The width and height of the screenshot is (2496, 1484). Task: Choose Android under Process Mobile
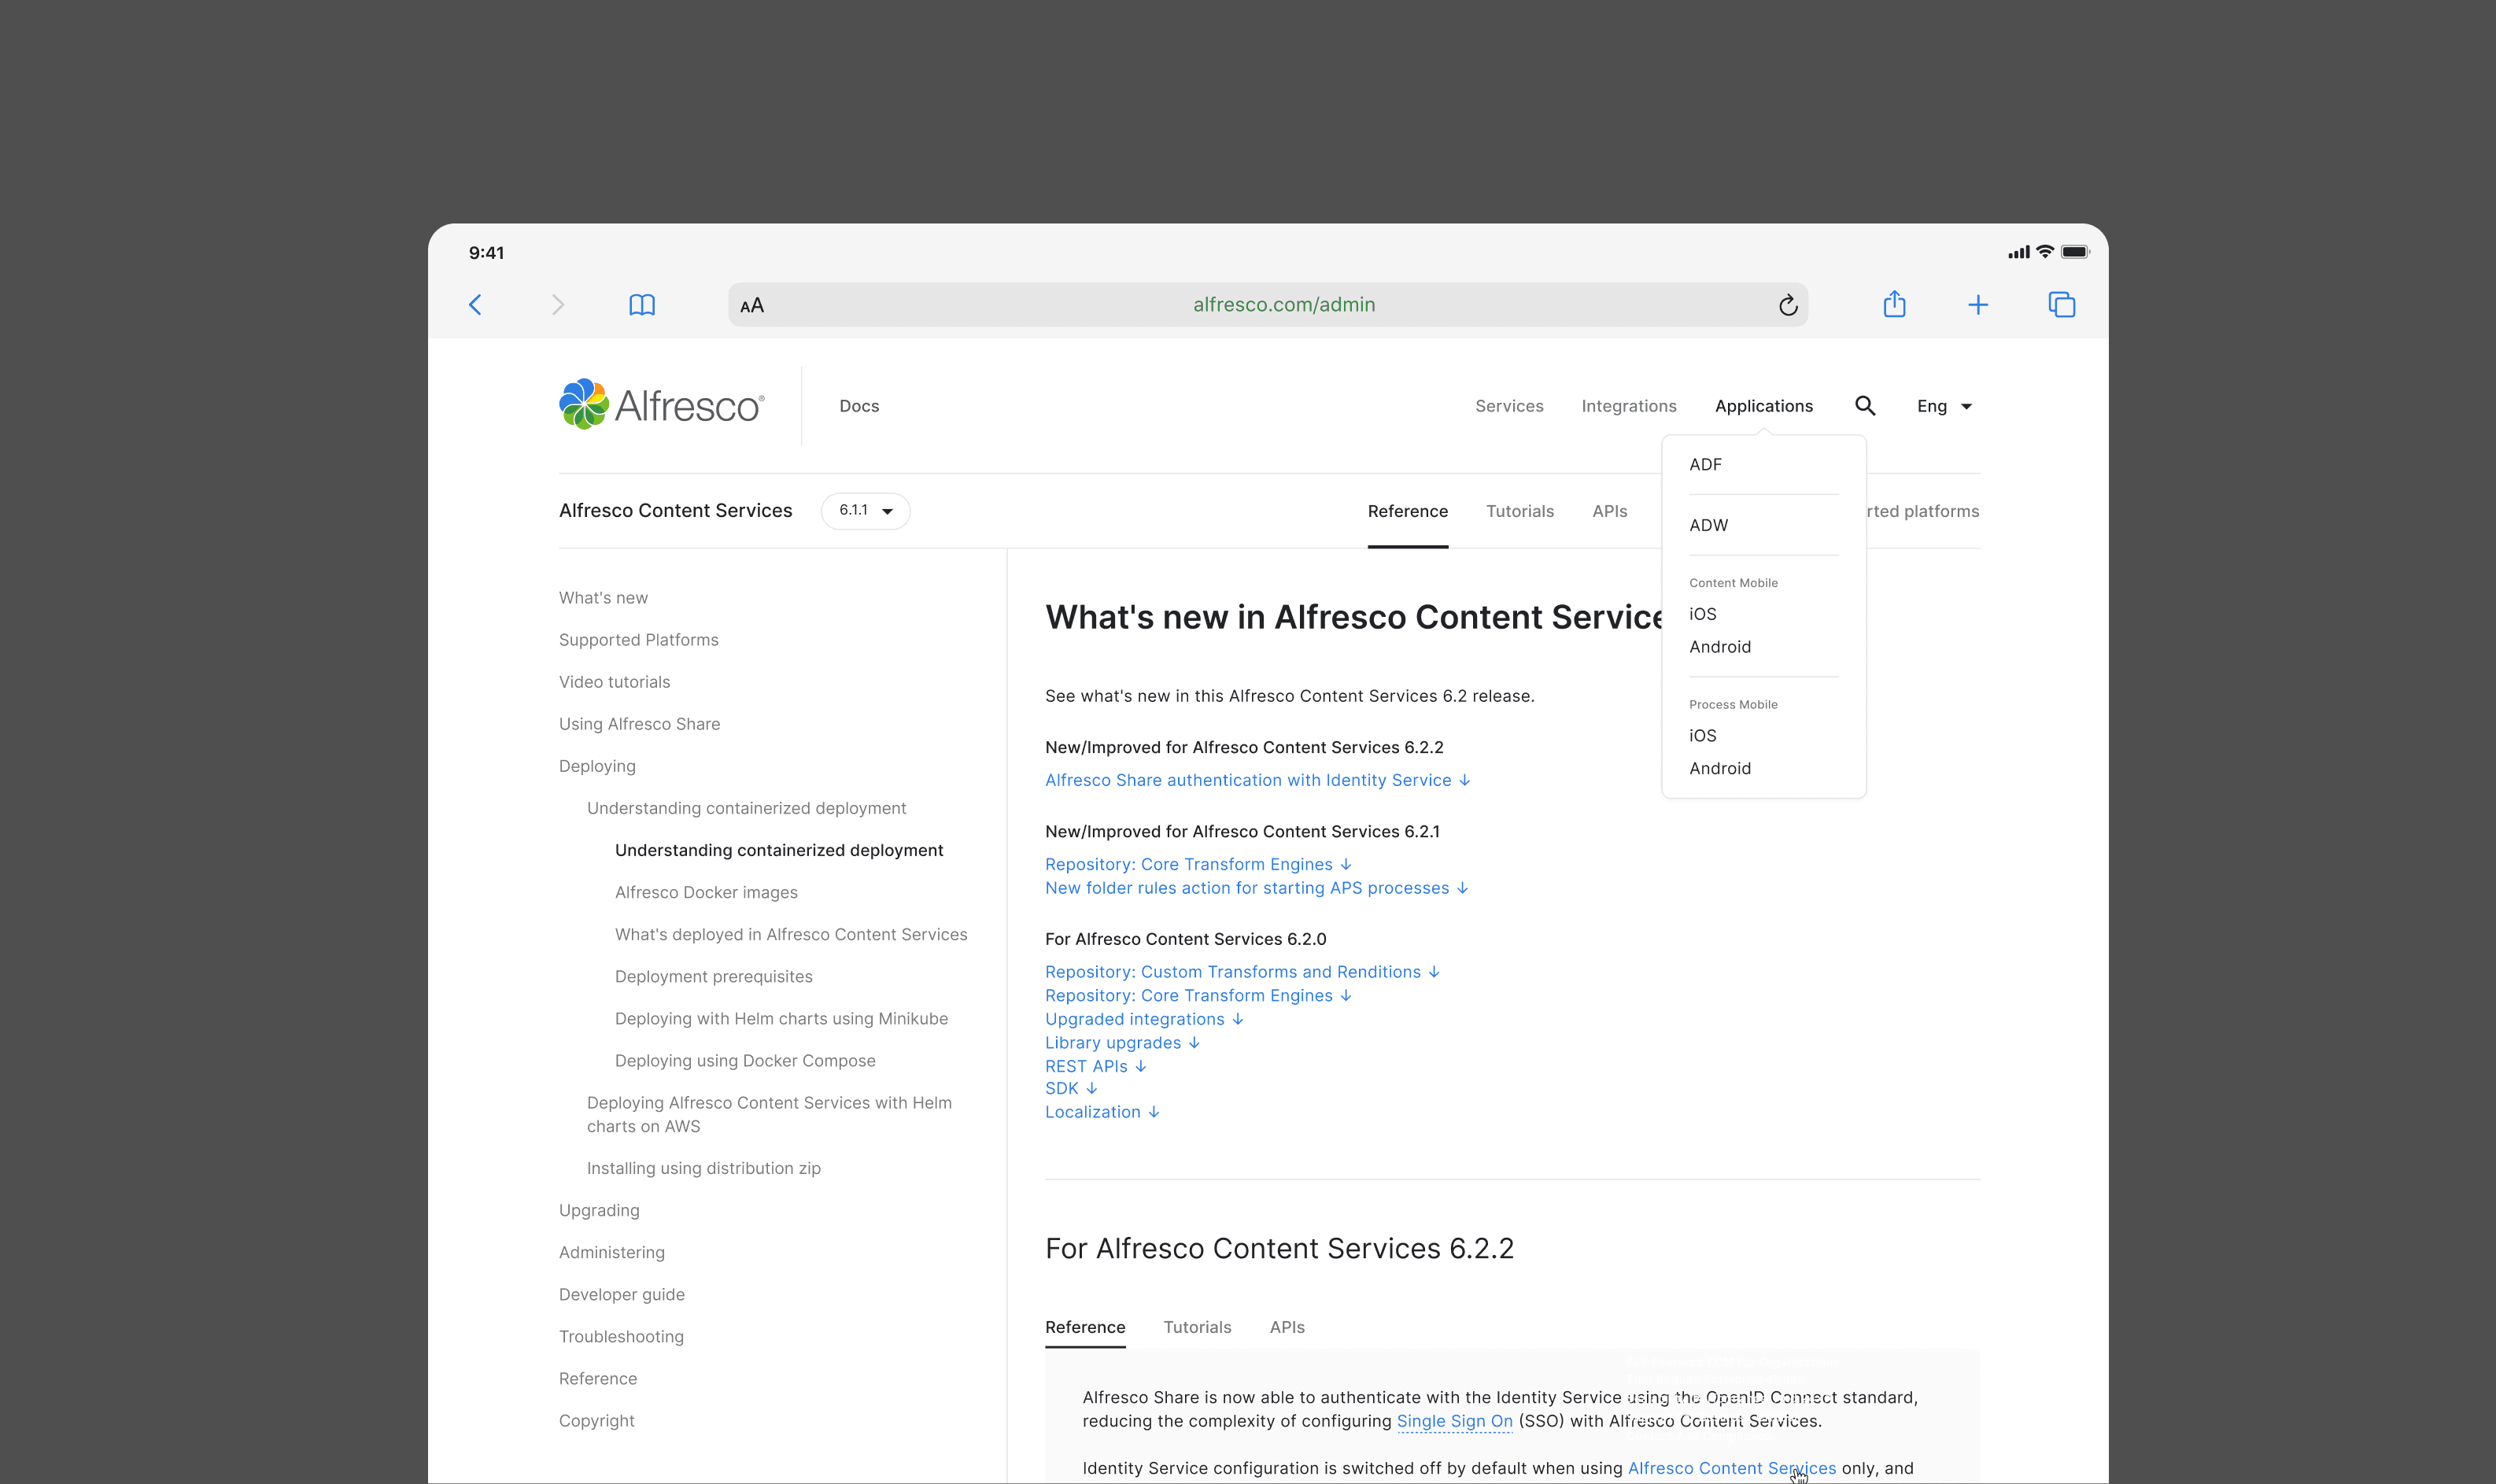[x=1719, y=769]
